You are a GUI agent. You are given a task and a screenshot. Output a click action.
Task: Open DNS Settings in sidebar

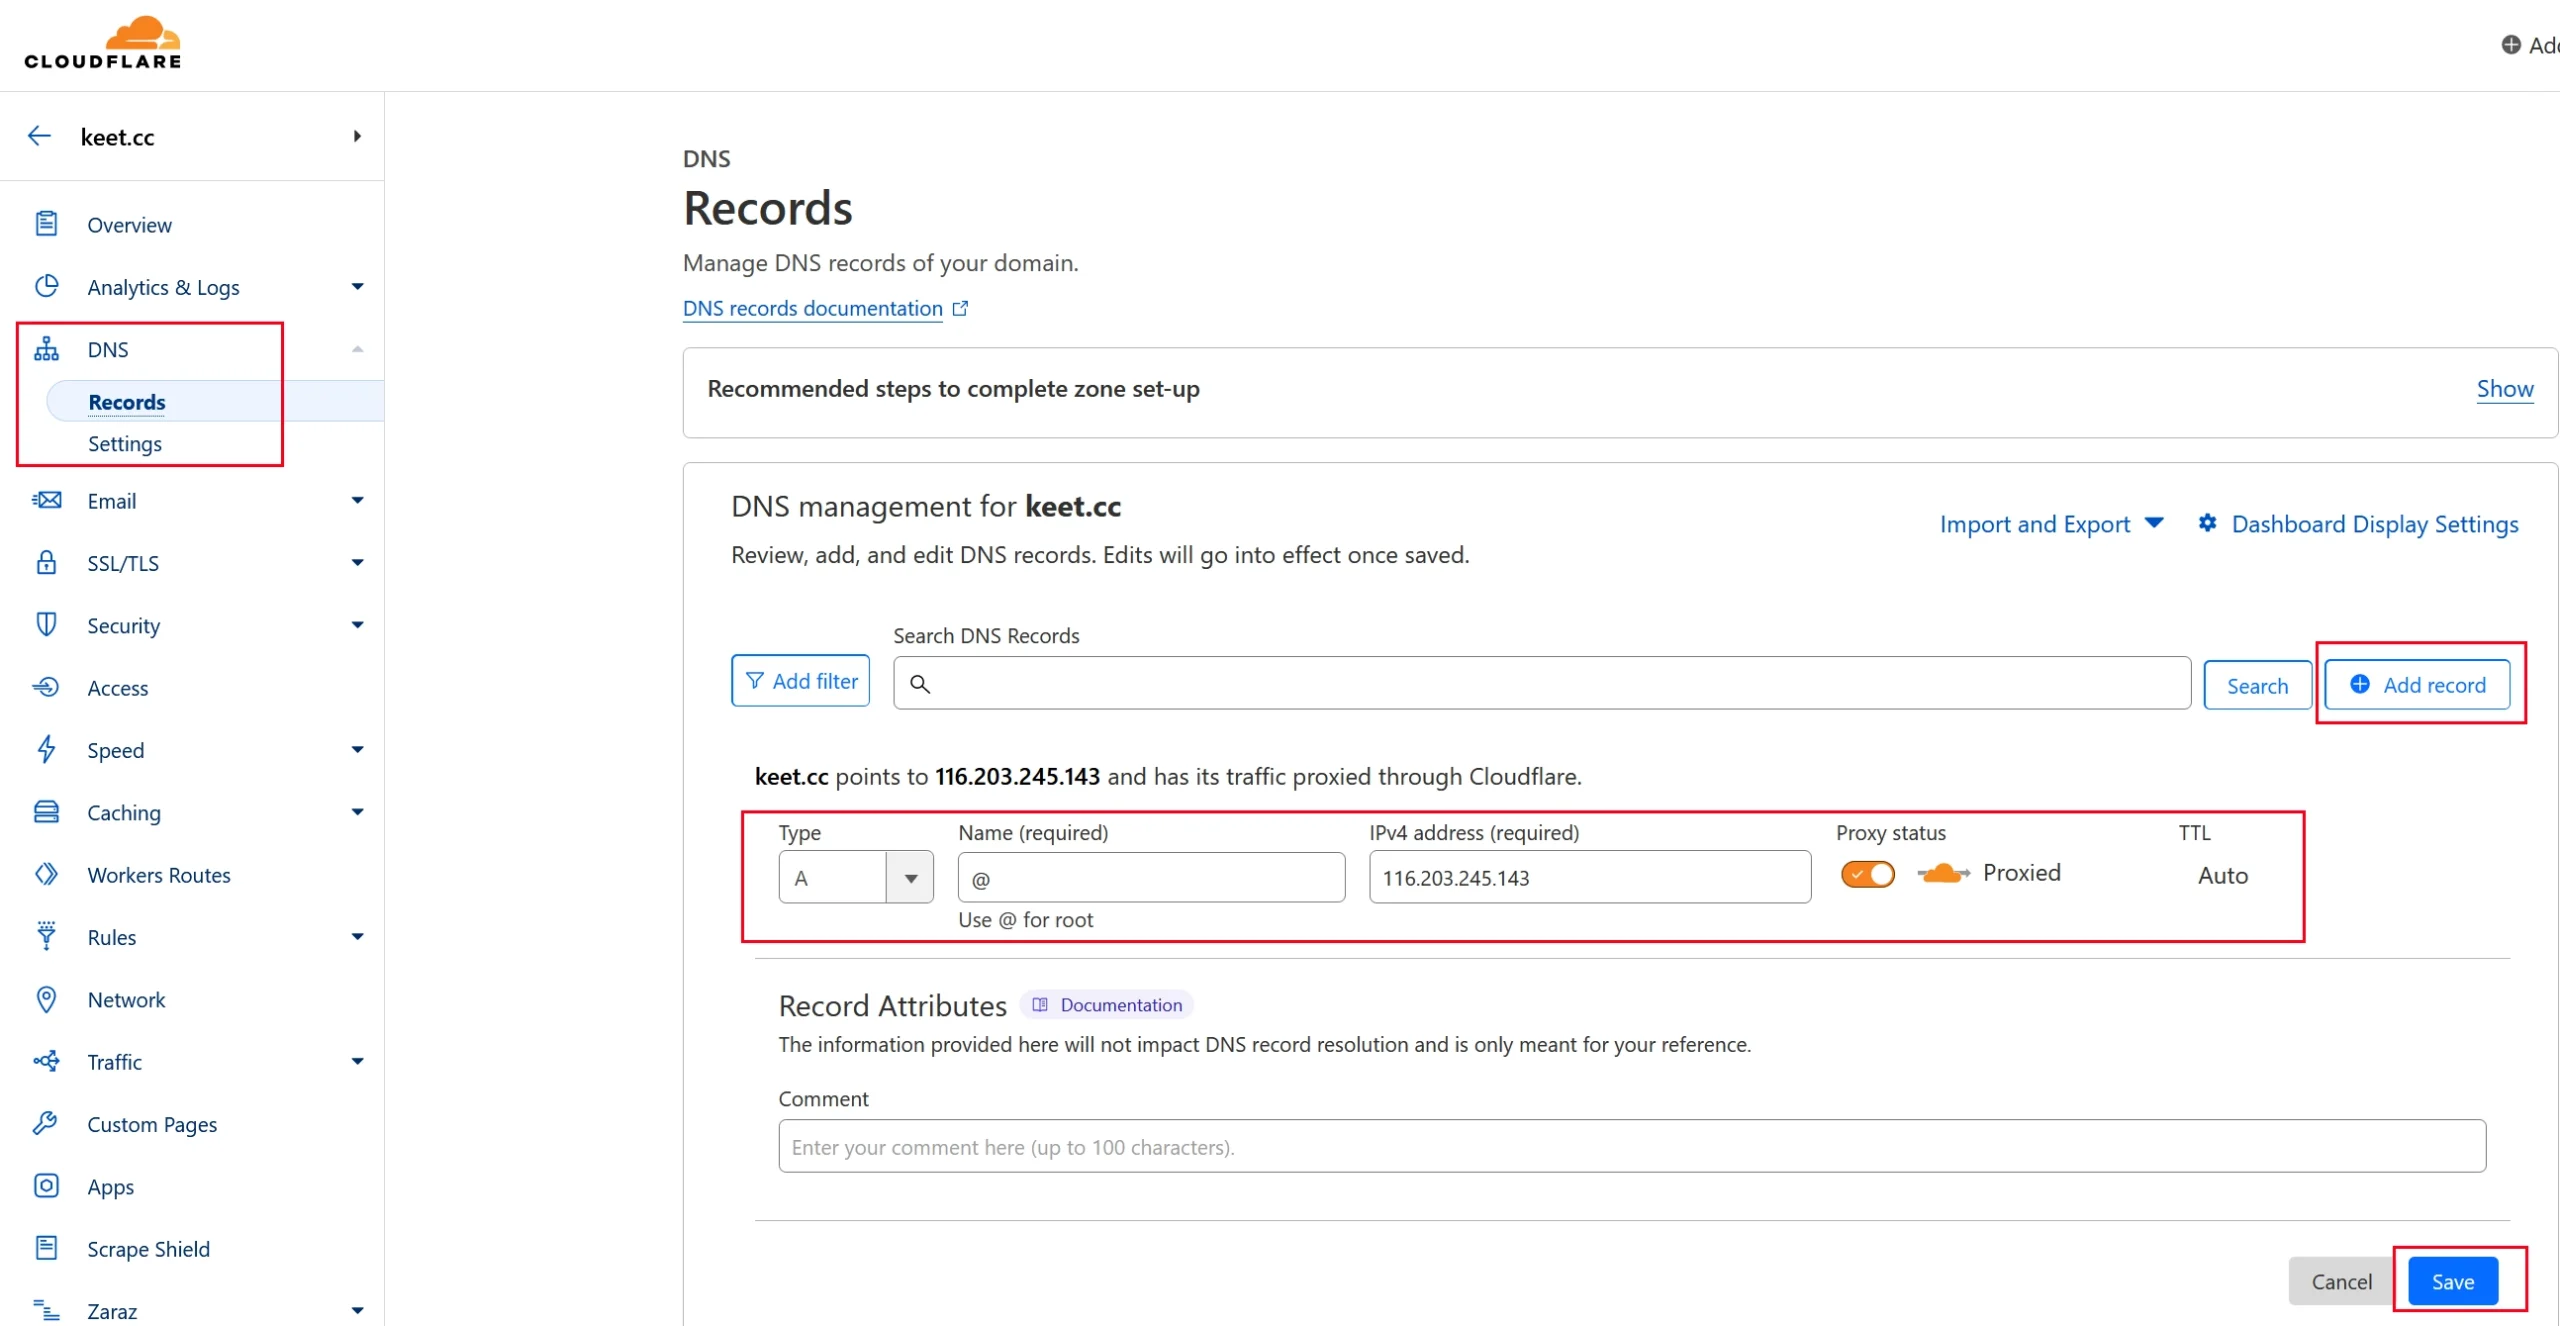124,443
